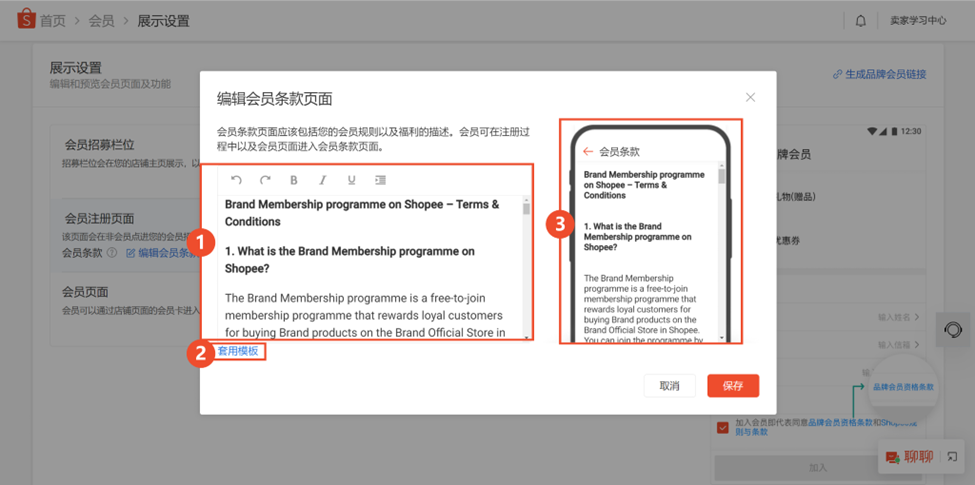Click the Shopee logo in the header
This screenshot has height=485, width=975.
[x=25, y=20]
